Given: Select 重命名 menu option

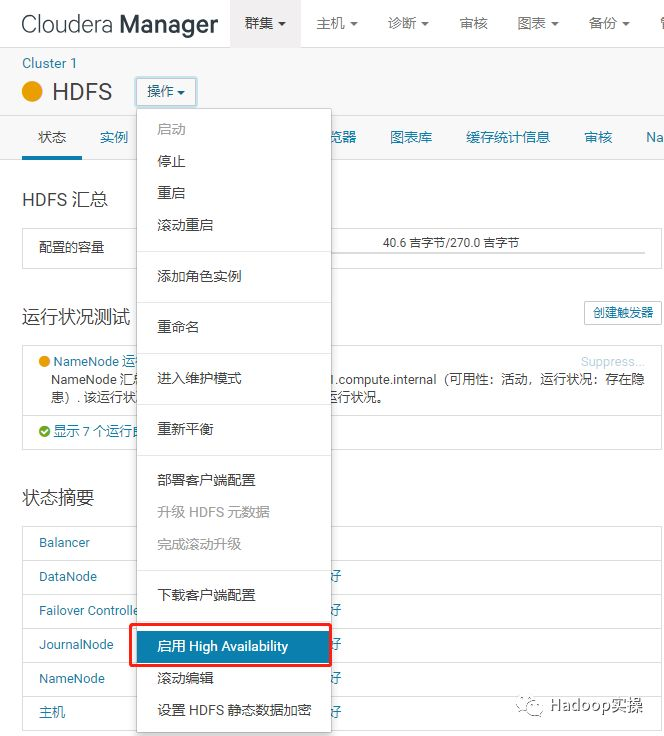Looking at the screenshot, I should point(234,327).
